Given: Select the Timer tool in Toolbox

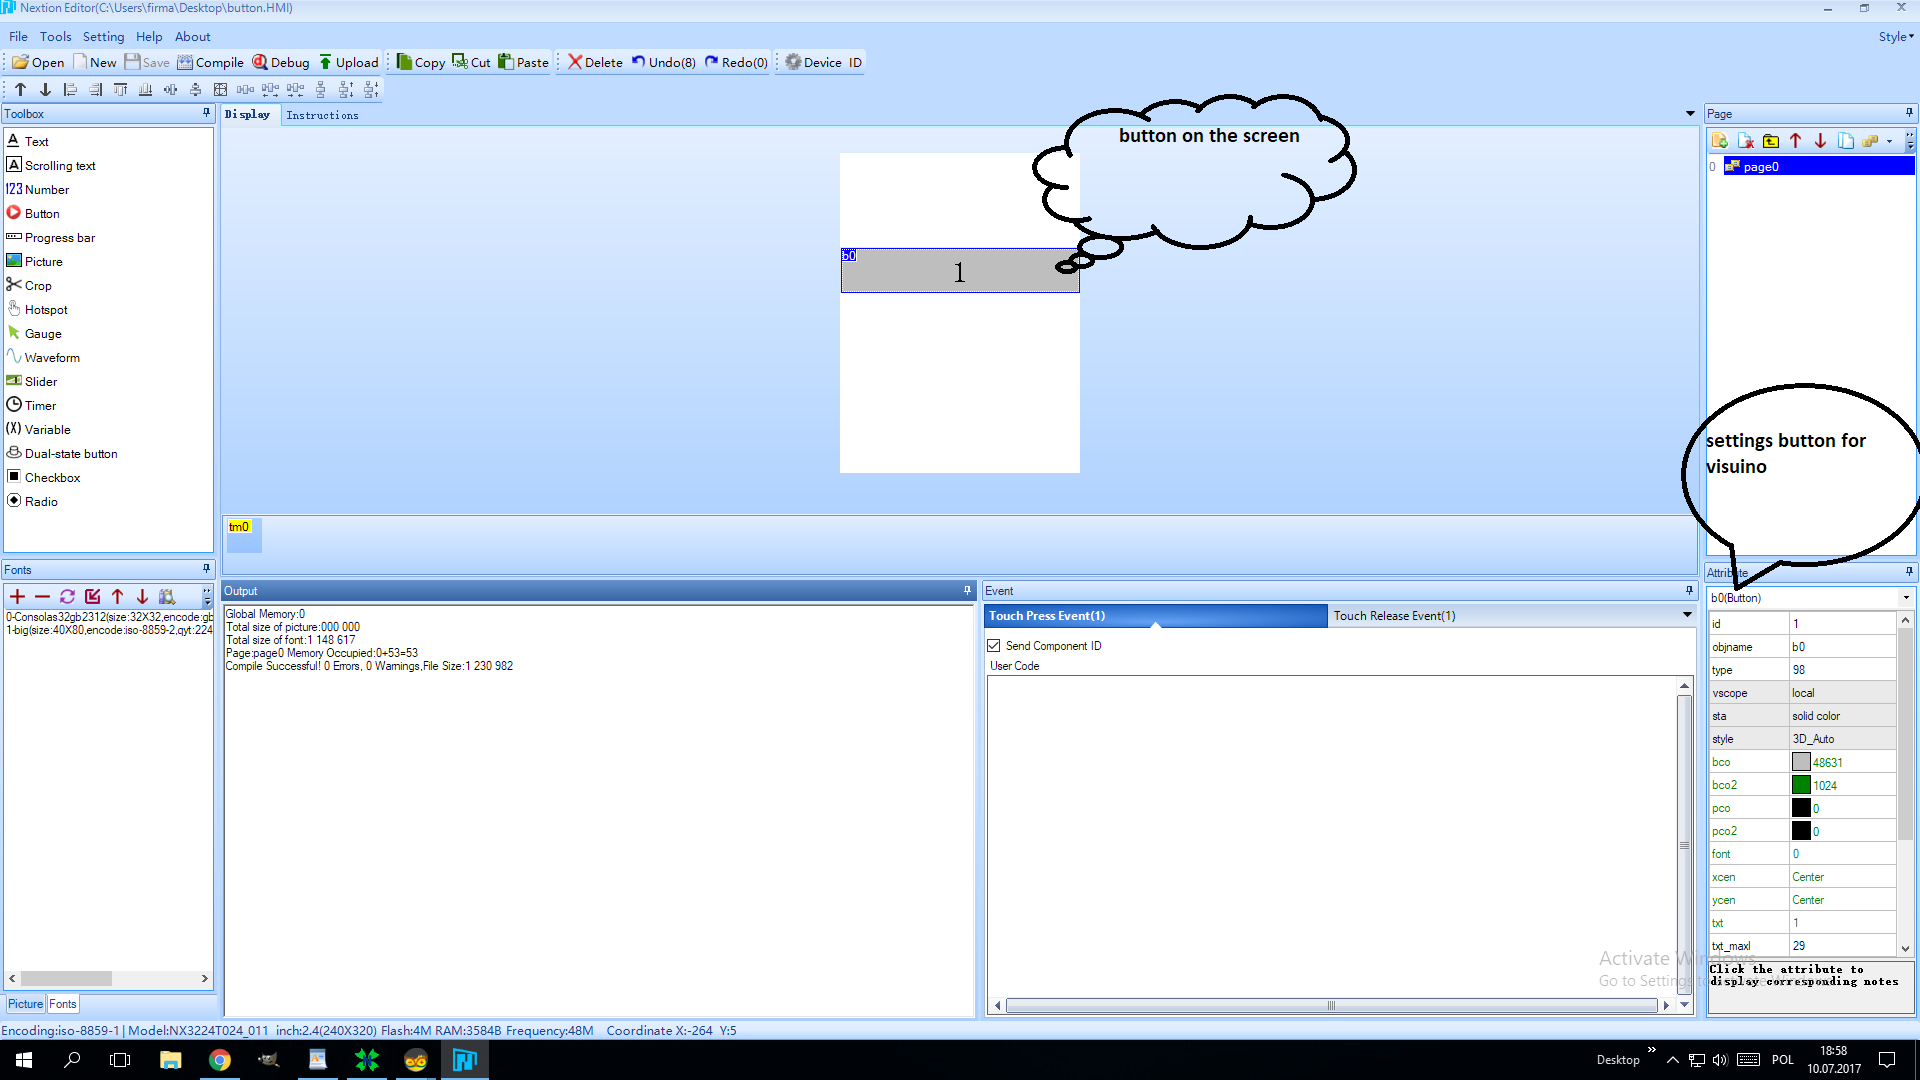Looking at the screenshot, I should click(40, 405).
